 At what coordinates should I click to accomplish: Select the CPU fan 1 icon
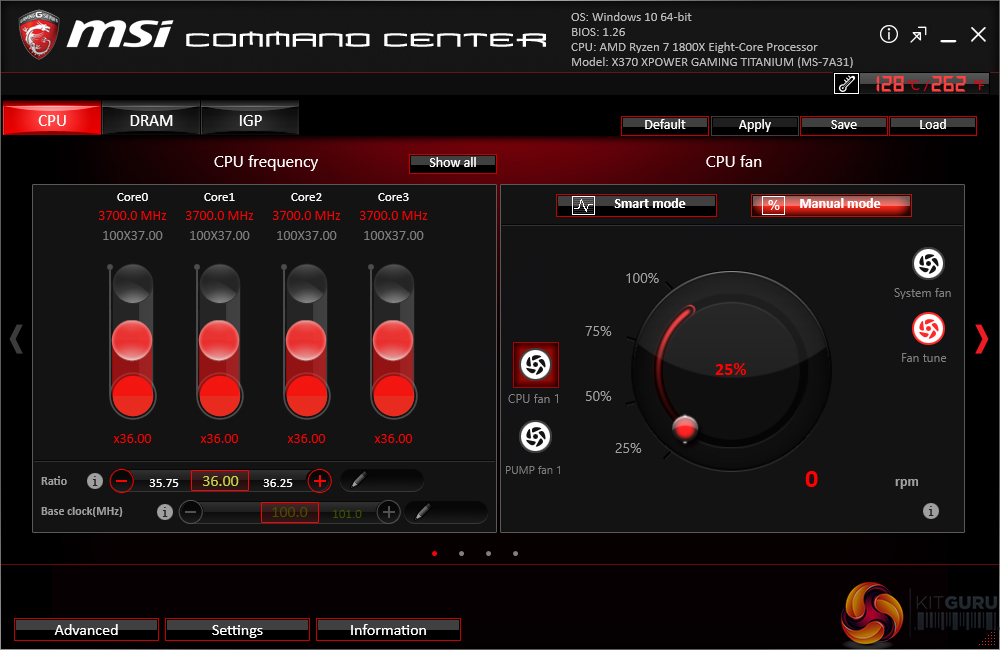(536, 365)
